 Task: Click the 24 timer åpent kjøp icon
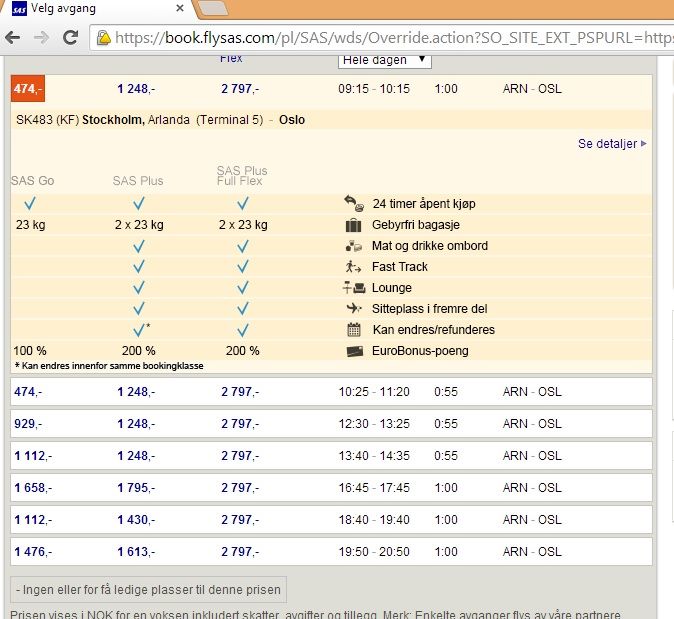354,203
